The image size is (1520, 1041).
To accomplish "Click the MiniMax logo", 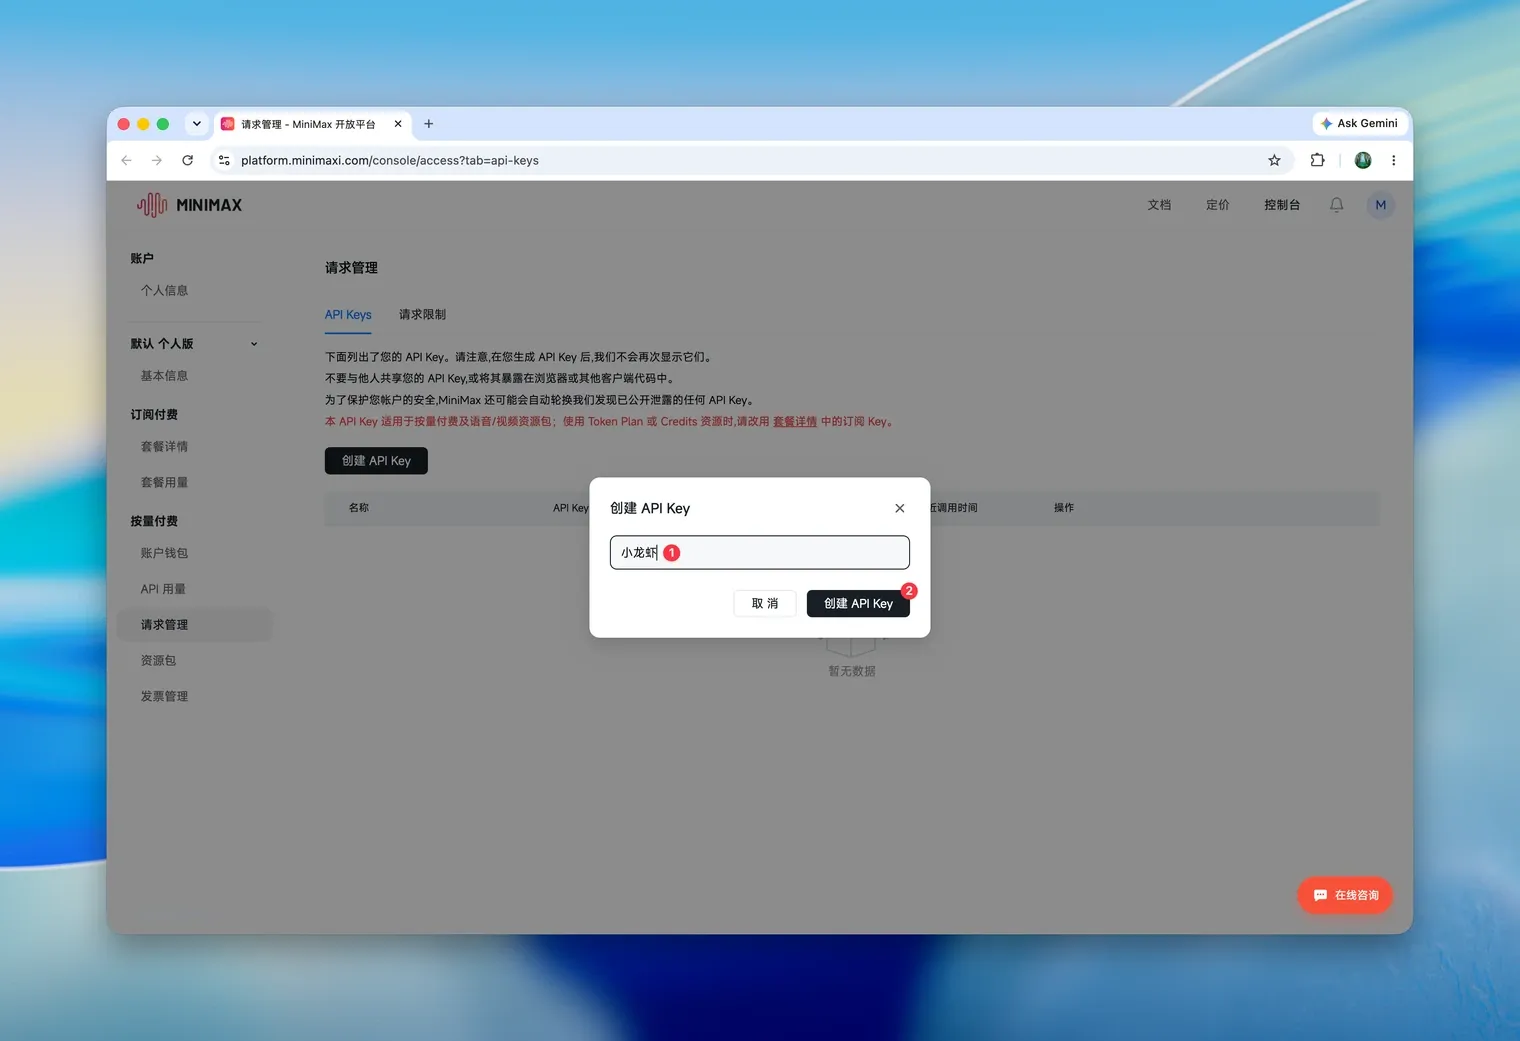I will (x=189, y=205).
